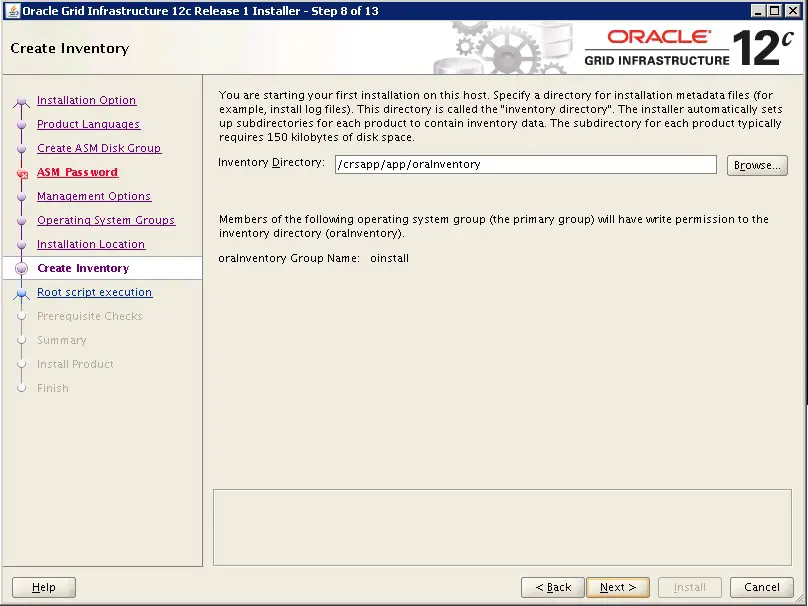
Task: Click the oinstall group name text
Action: click(x=390, y=258)
